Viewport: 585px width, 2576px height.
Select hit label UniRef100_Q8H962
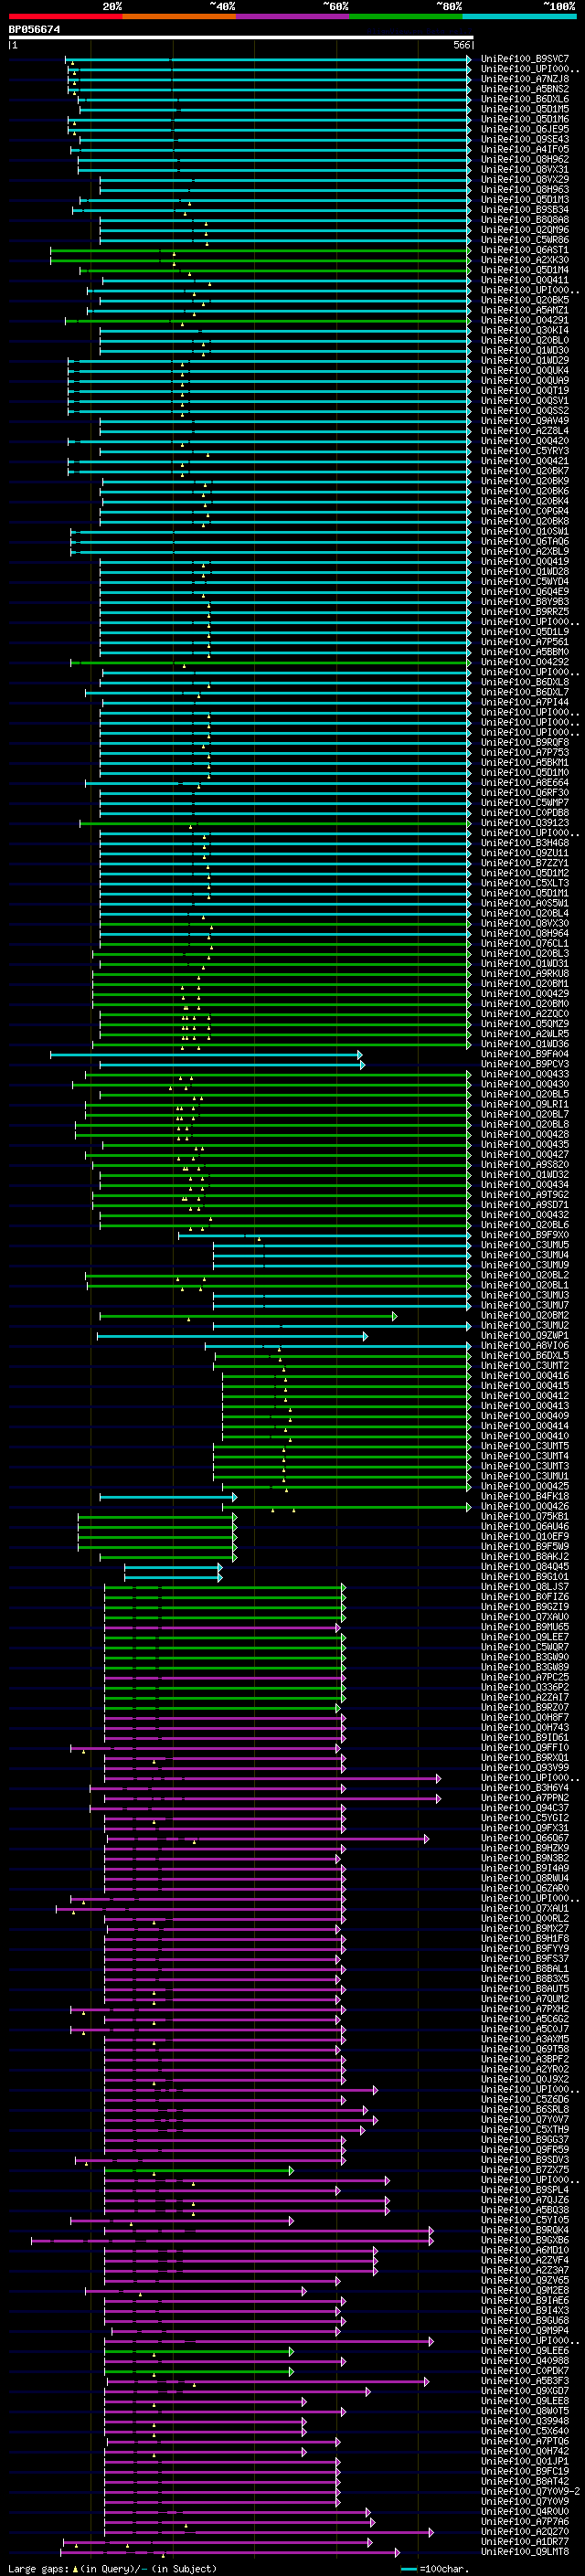click(x=525, y=159)
